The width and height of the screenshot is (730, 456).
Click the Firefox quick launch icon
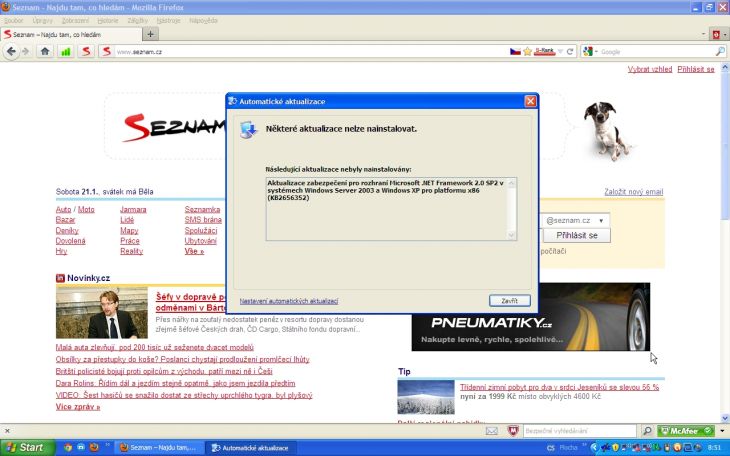pos(94,447)
